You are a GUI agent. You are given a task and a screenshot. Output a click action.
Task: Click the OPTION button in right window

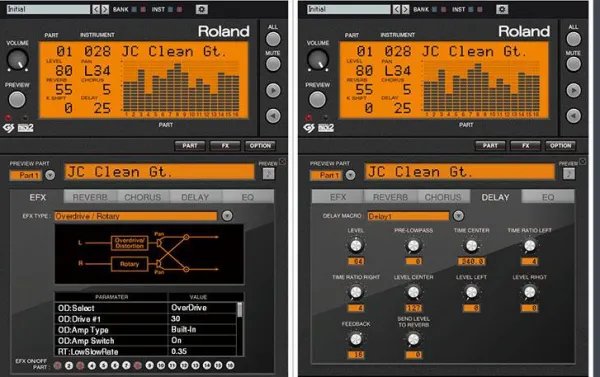click(x=561, y=146)
